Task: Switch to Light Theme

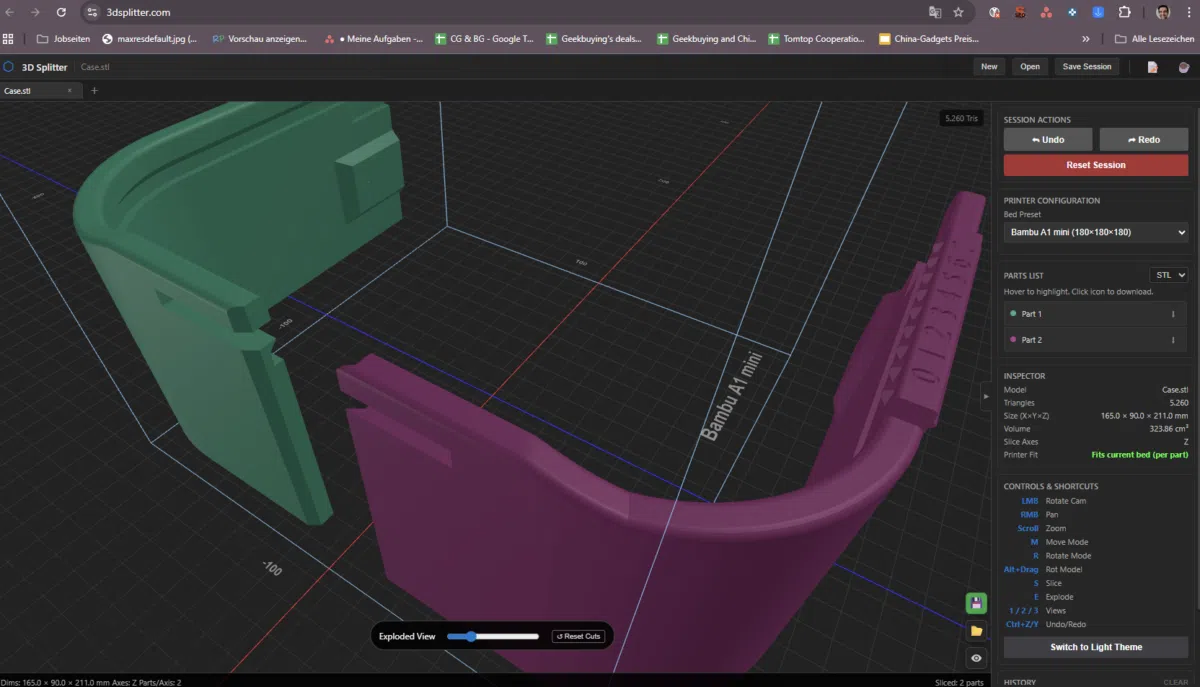Action: click(1095, 646)
